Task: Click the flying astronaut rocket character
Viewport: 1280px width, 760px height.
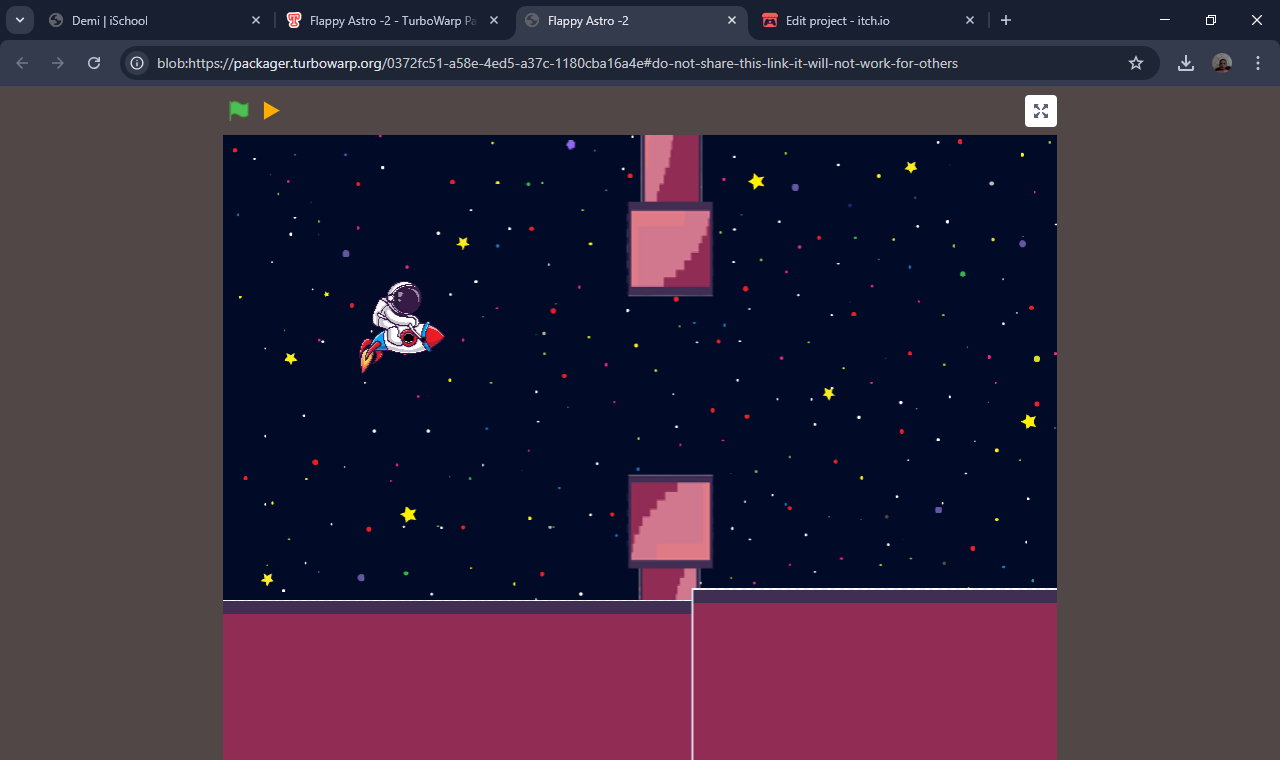Action: tap(398, 330)
